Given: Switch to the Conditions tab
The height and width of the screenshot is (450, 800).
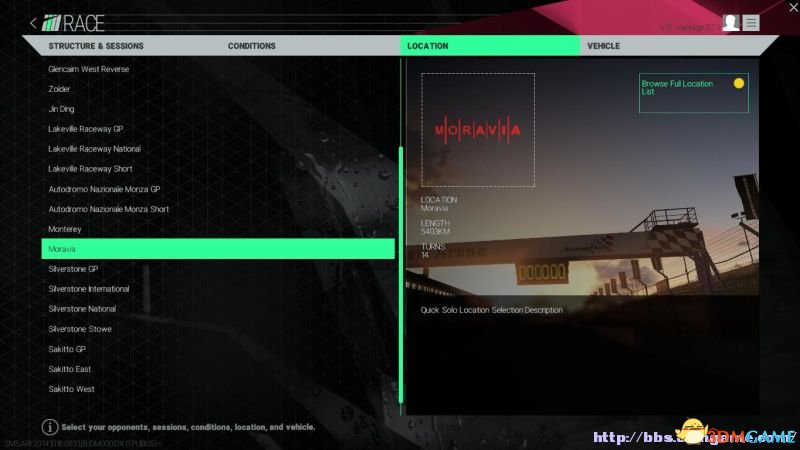Looking at the screenshot, I should [x=252, y=46].
